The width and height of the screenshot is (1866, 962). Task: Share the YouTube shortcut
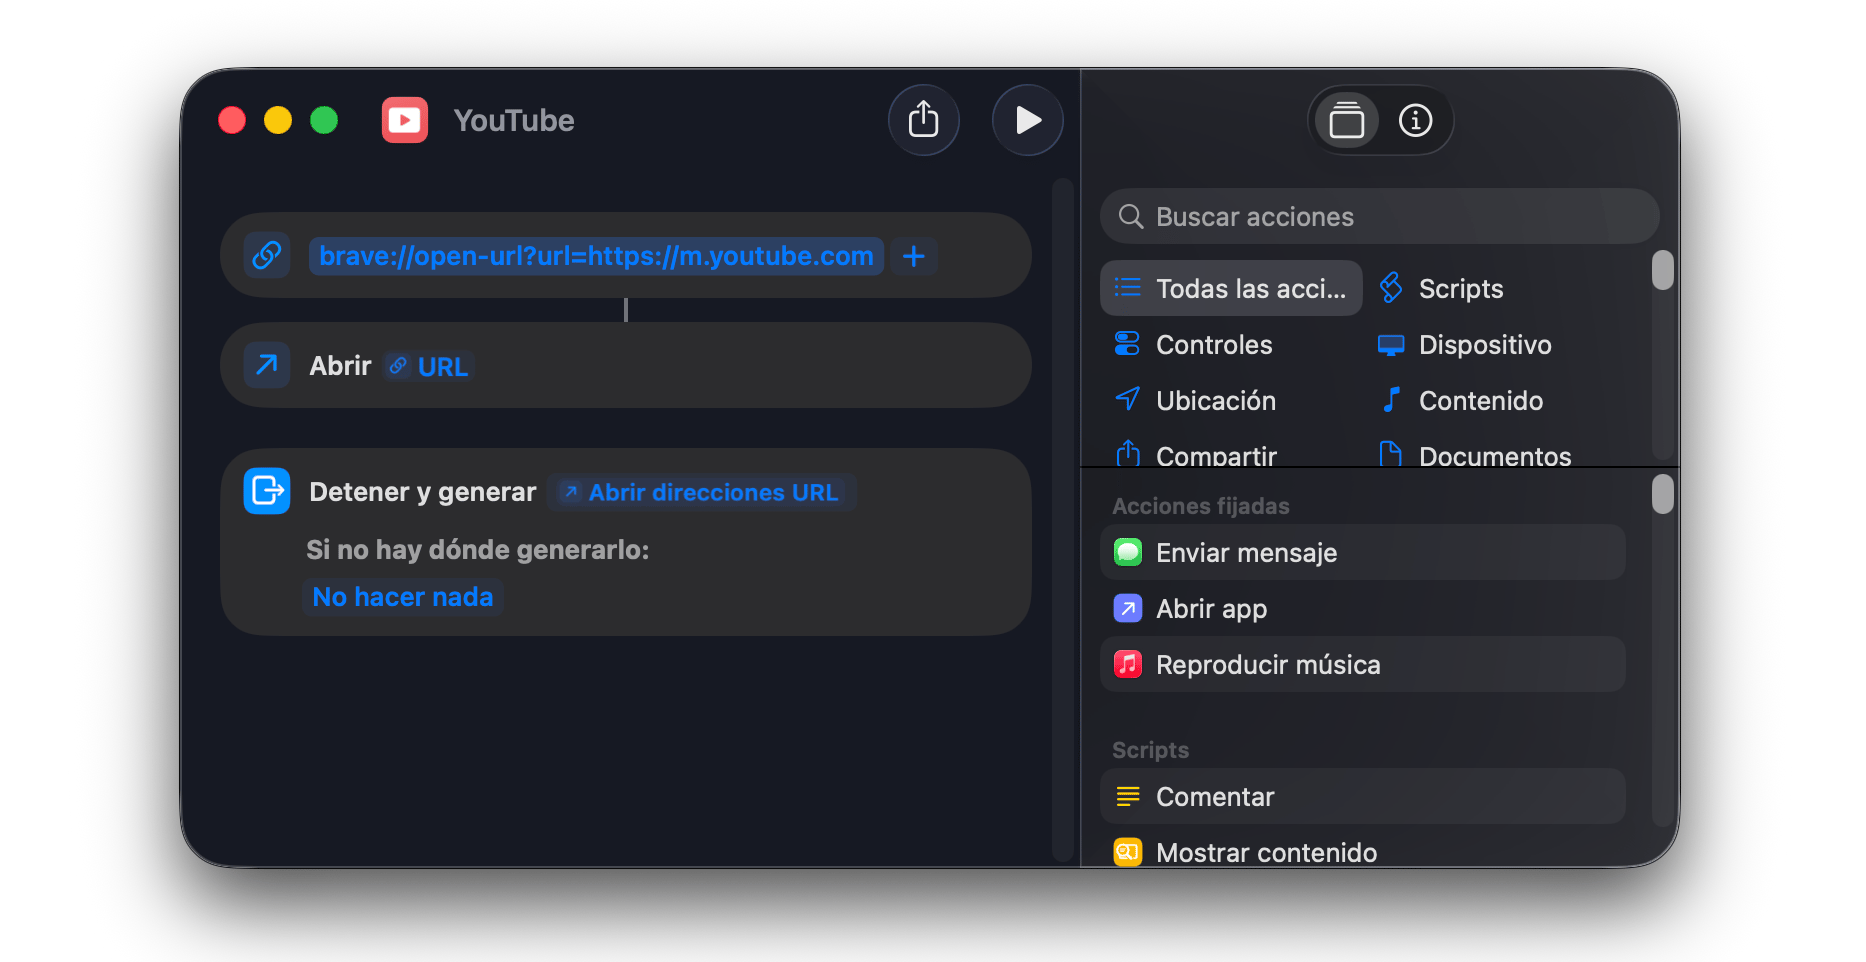(923, 120)
